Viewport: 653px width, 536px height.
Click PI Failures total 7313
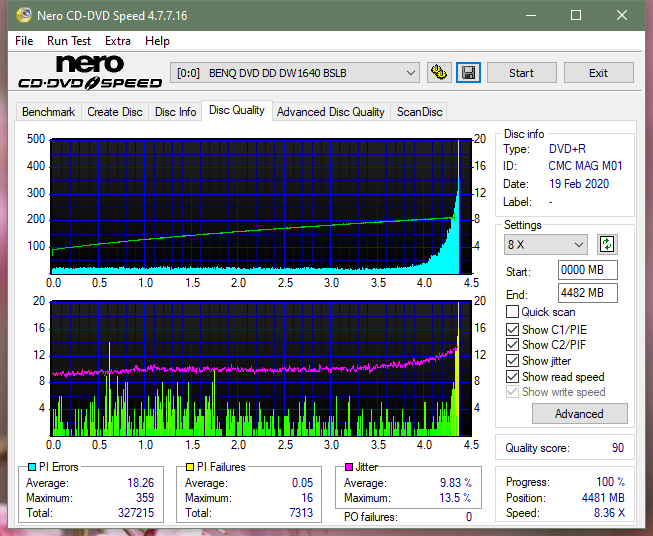tap(301, 512)
